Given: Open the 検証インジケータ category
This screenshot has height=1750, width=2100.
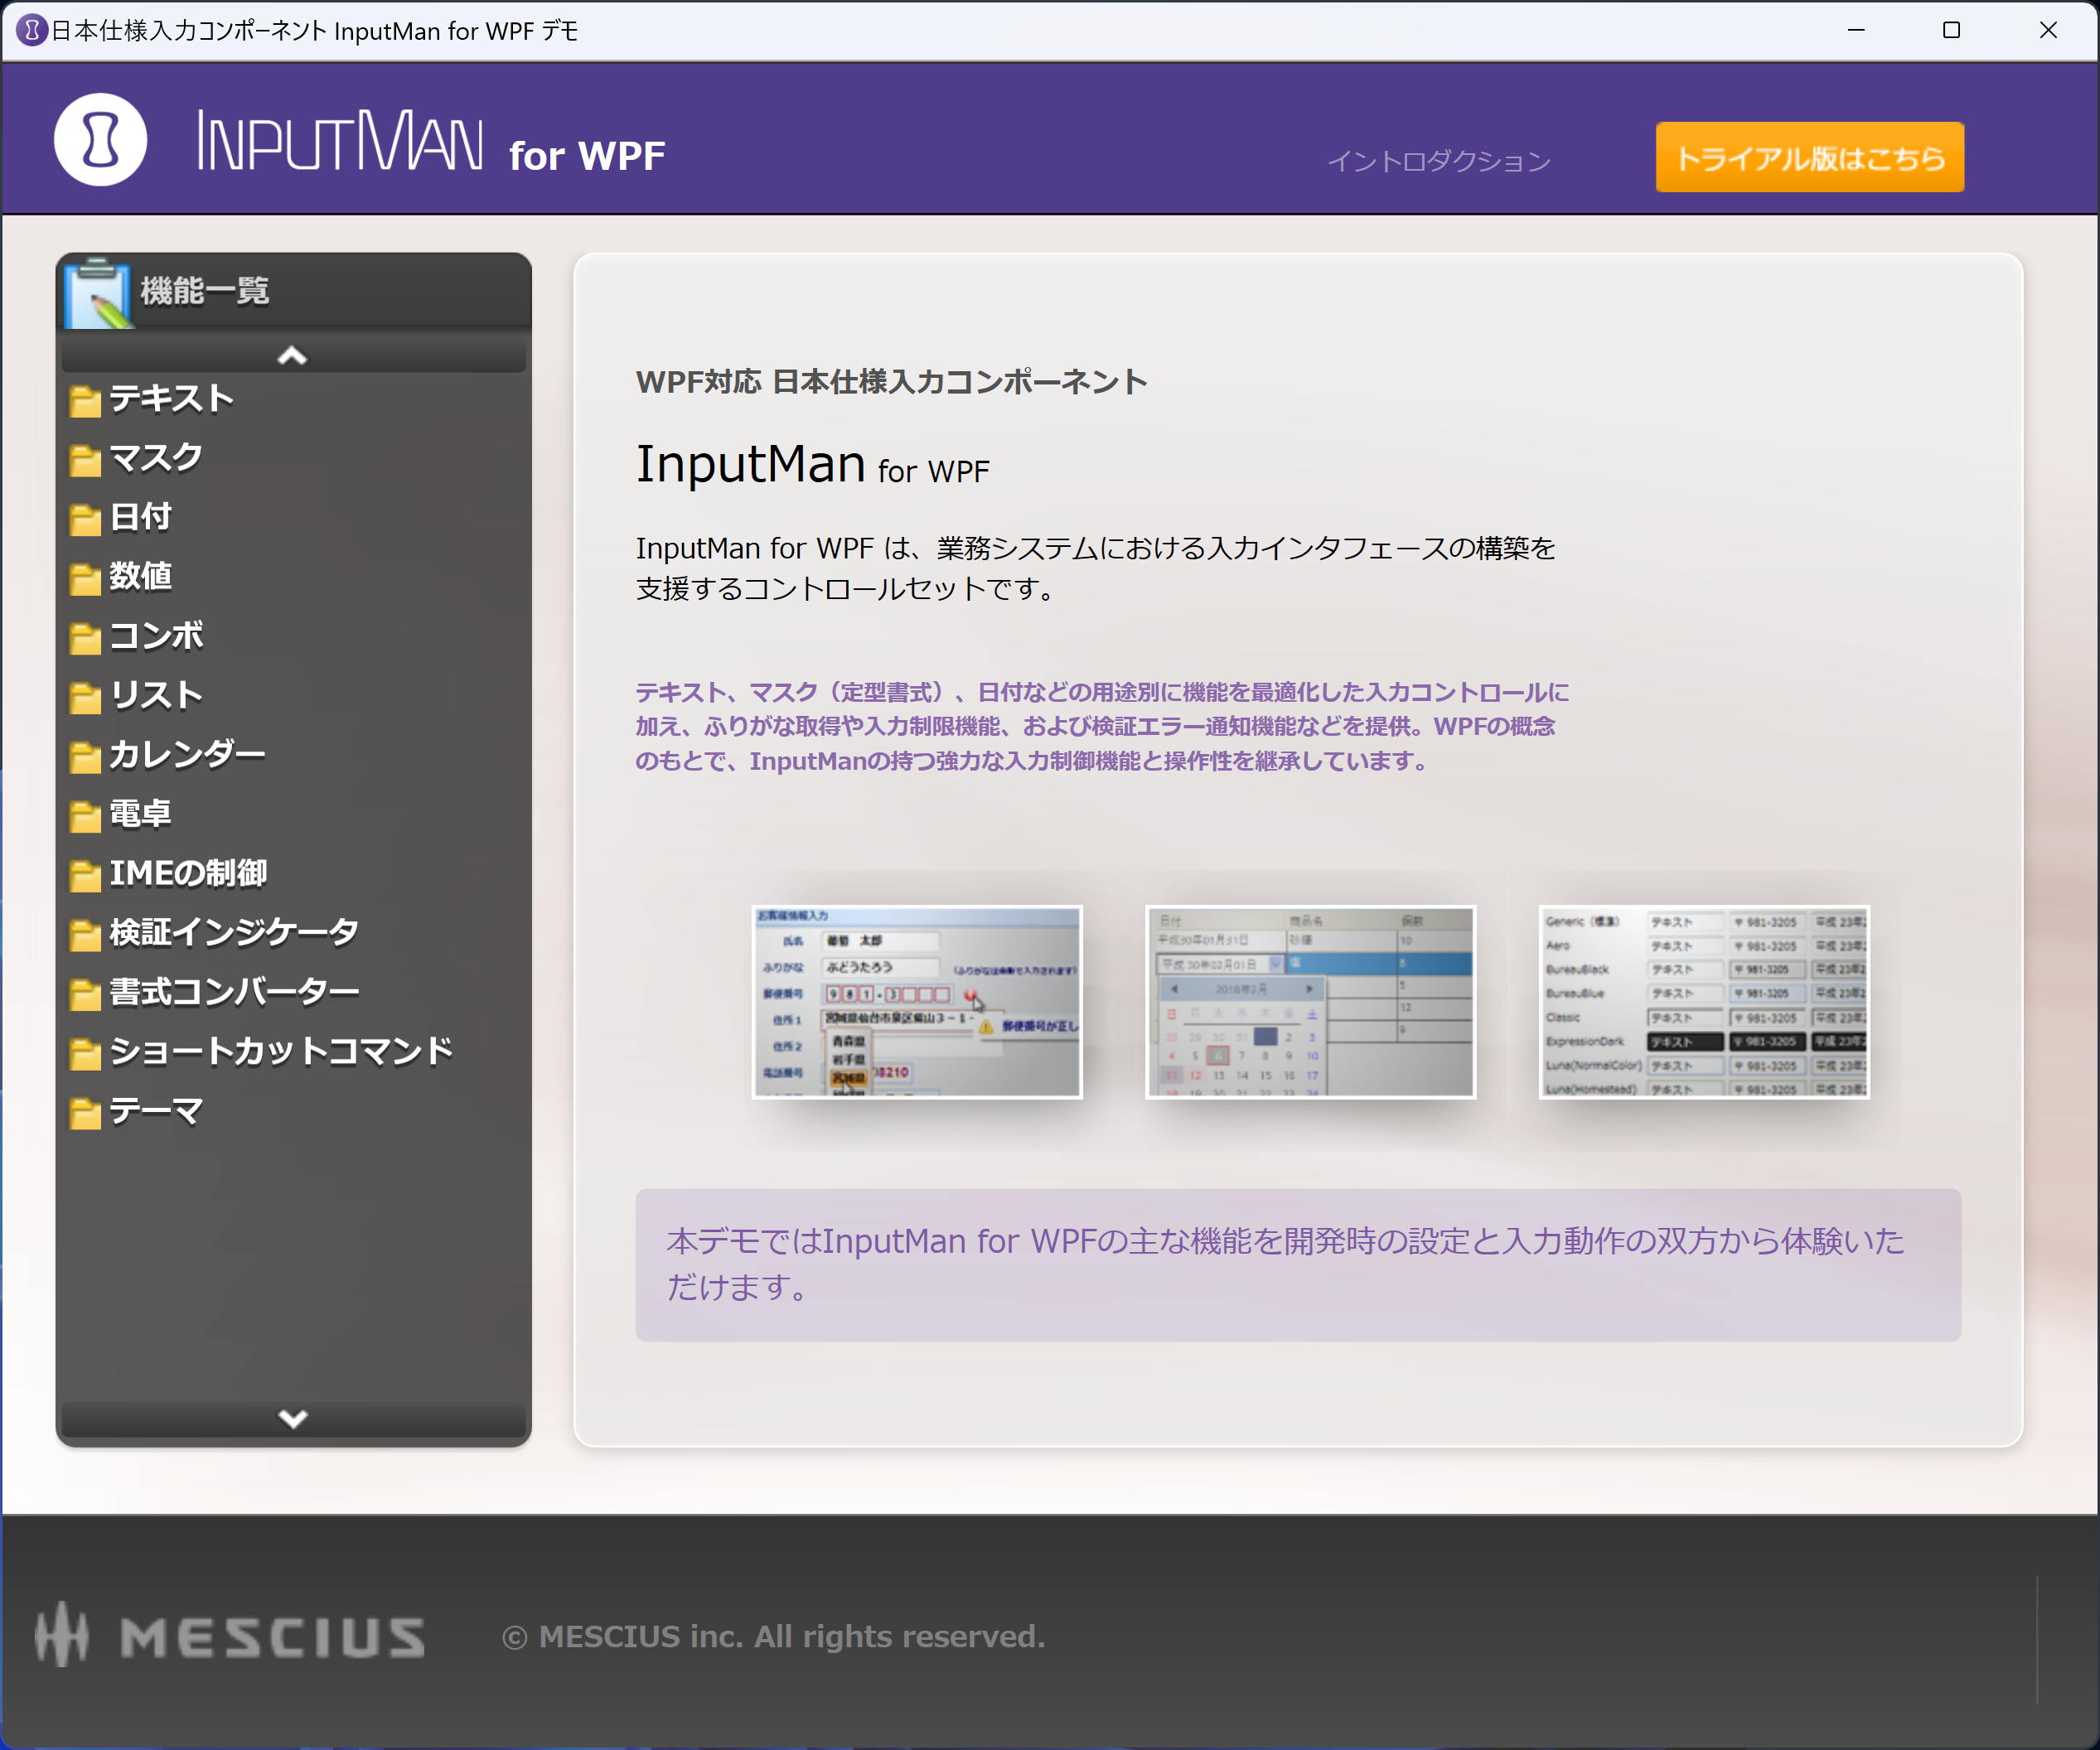Looking at the screenshot, I should 234,932.
